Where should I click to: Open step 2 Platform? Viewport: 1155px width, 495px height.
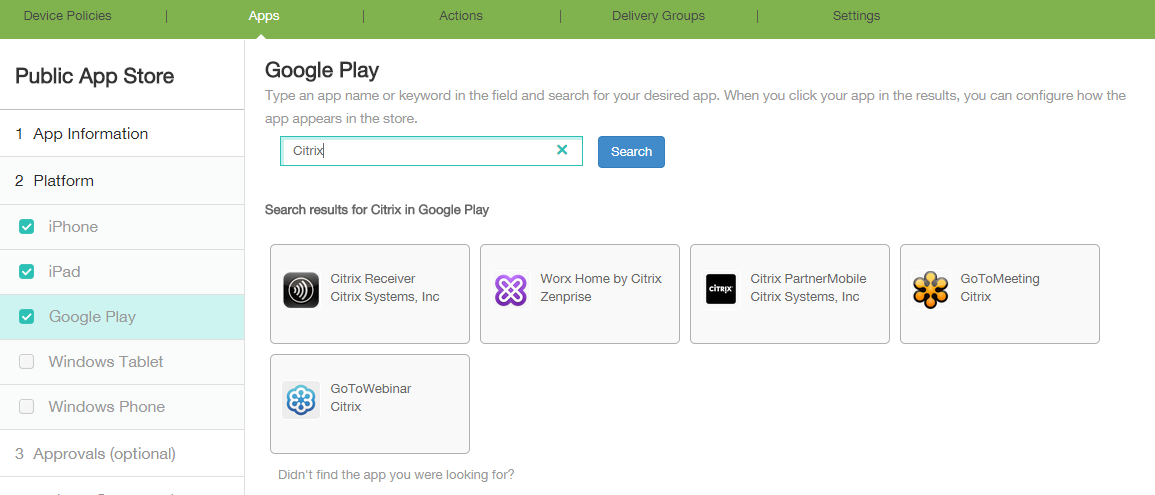[x=122, y=180]
